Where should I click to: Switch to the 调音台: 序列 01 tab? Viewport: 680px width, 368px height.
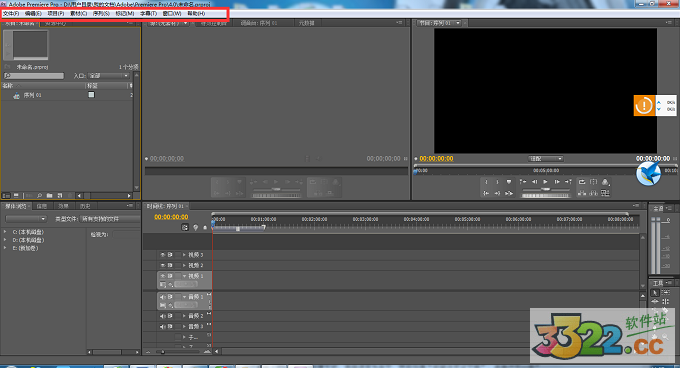259,23
